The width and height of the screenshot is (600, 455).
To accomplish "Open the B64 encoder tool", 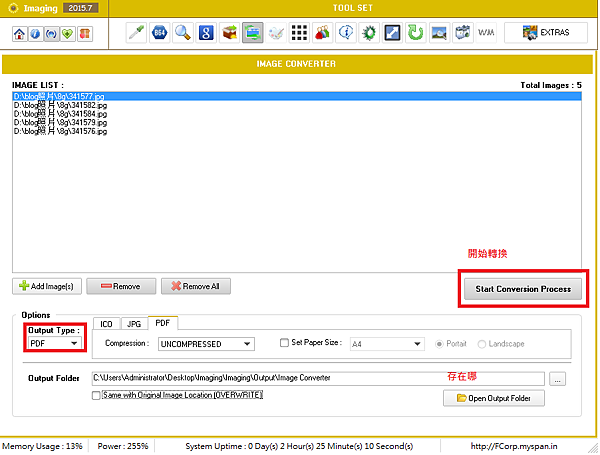I will click(x=159, y=33).
